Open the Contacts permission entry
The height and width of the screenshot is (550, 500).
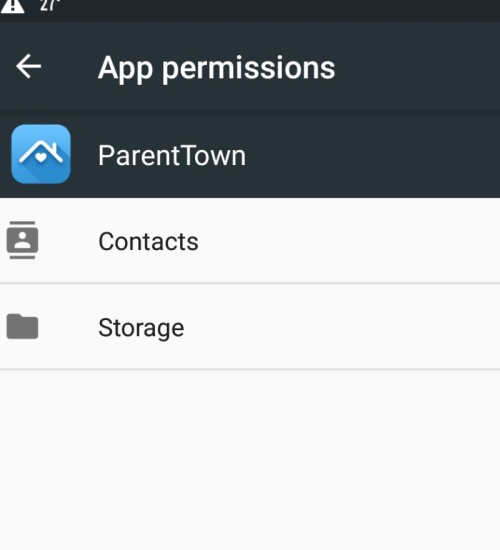pos(250,241)
